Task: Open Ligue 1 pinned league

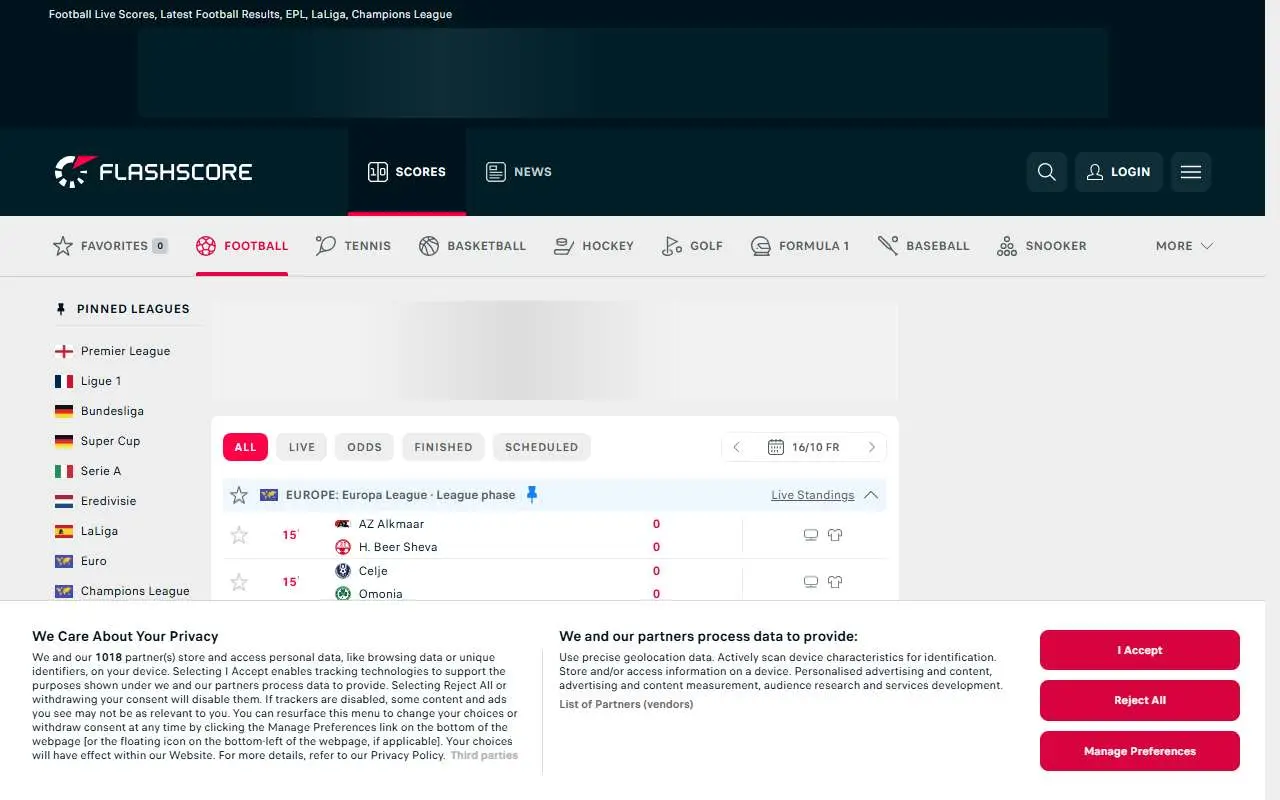Action: [101, 381]
